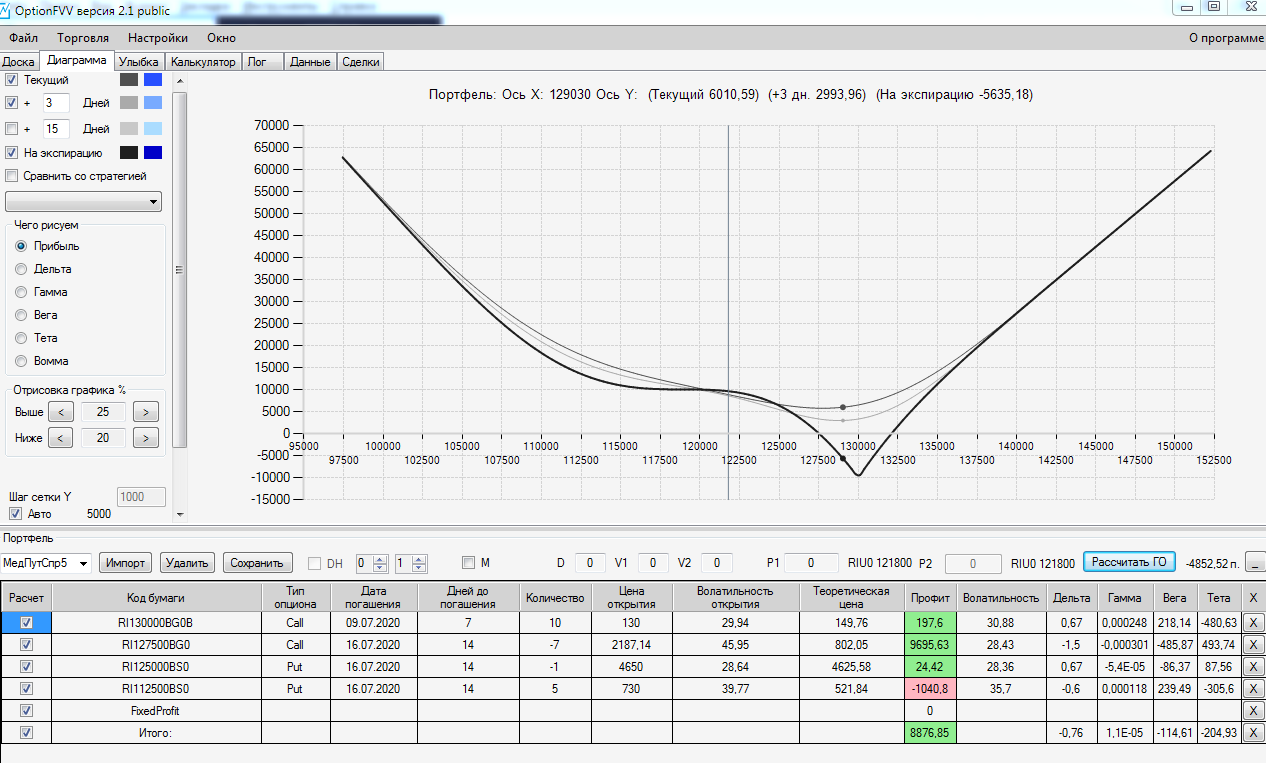Image resolution: width=1266 pixels, height=763 pixels.
Task: Enable the plus 15 days curve checkbox
Action: (12, 128)
